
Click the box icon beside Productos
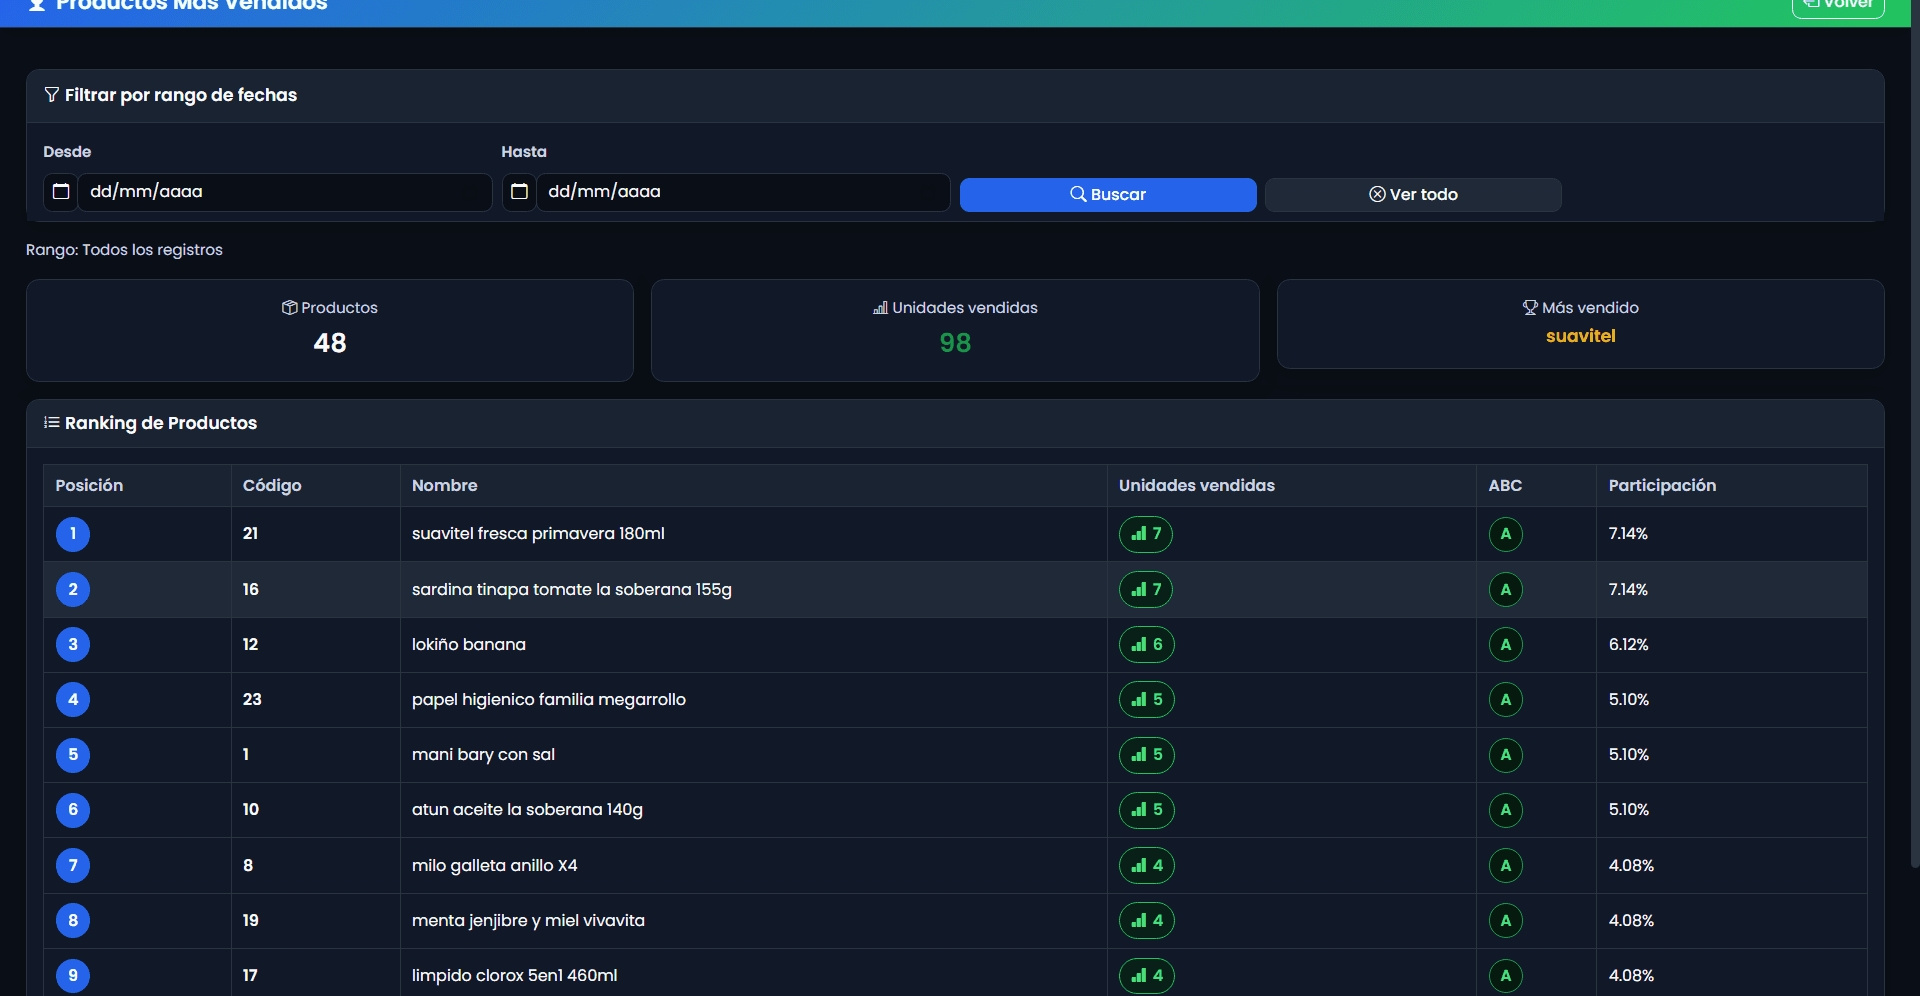coord(290,308)
